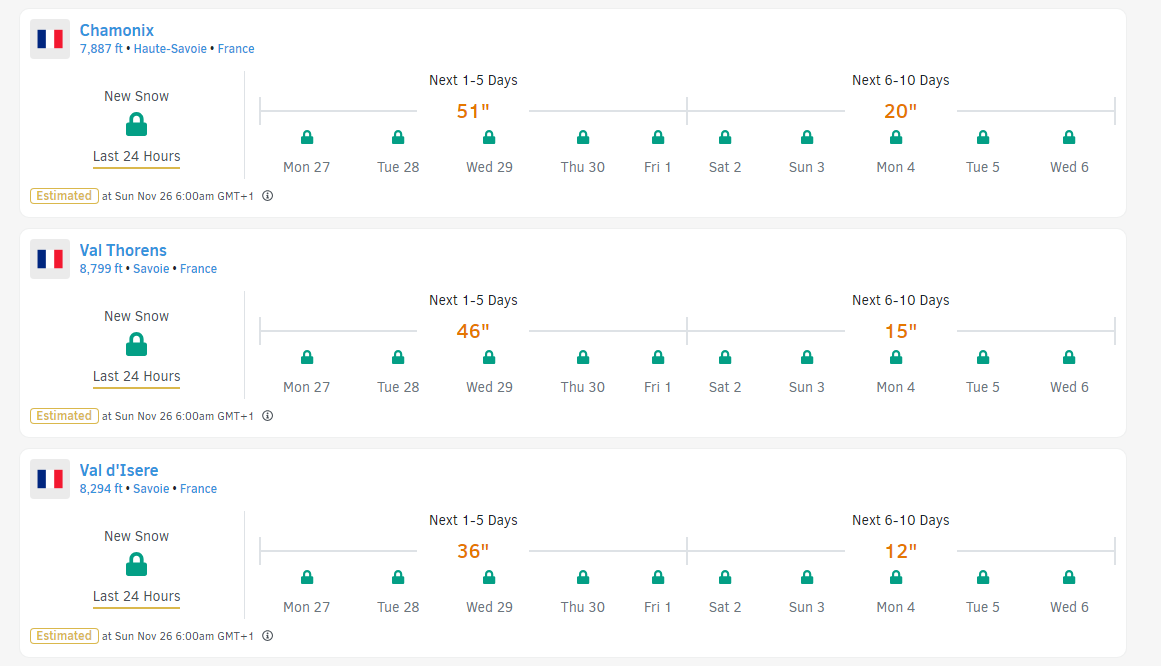Click lock icon above Wed 29 for Val Thorens
The image size is (1161, 666).
point(489,357)
